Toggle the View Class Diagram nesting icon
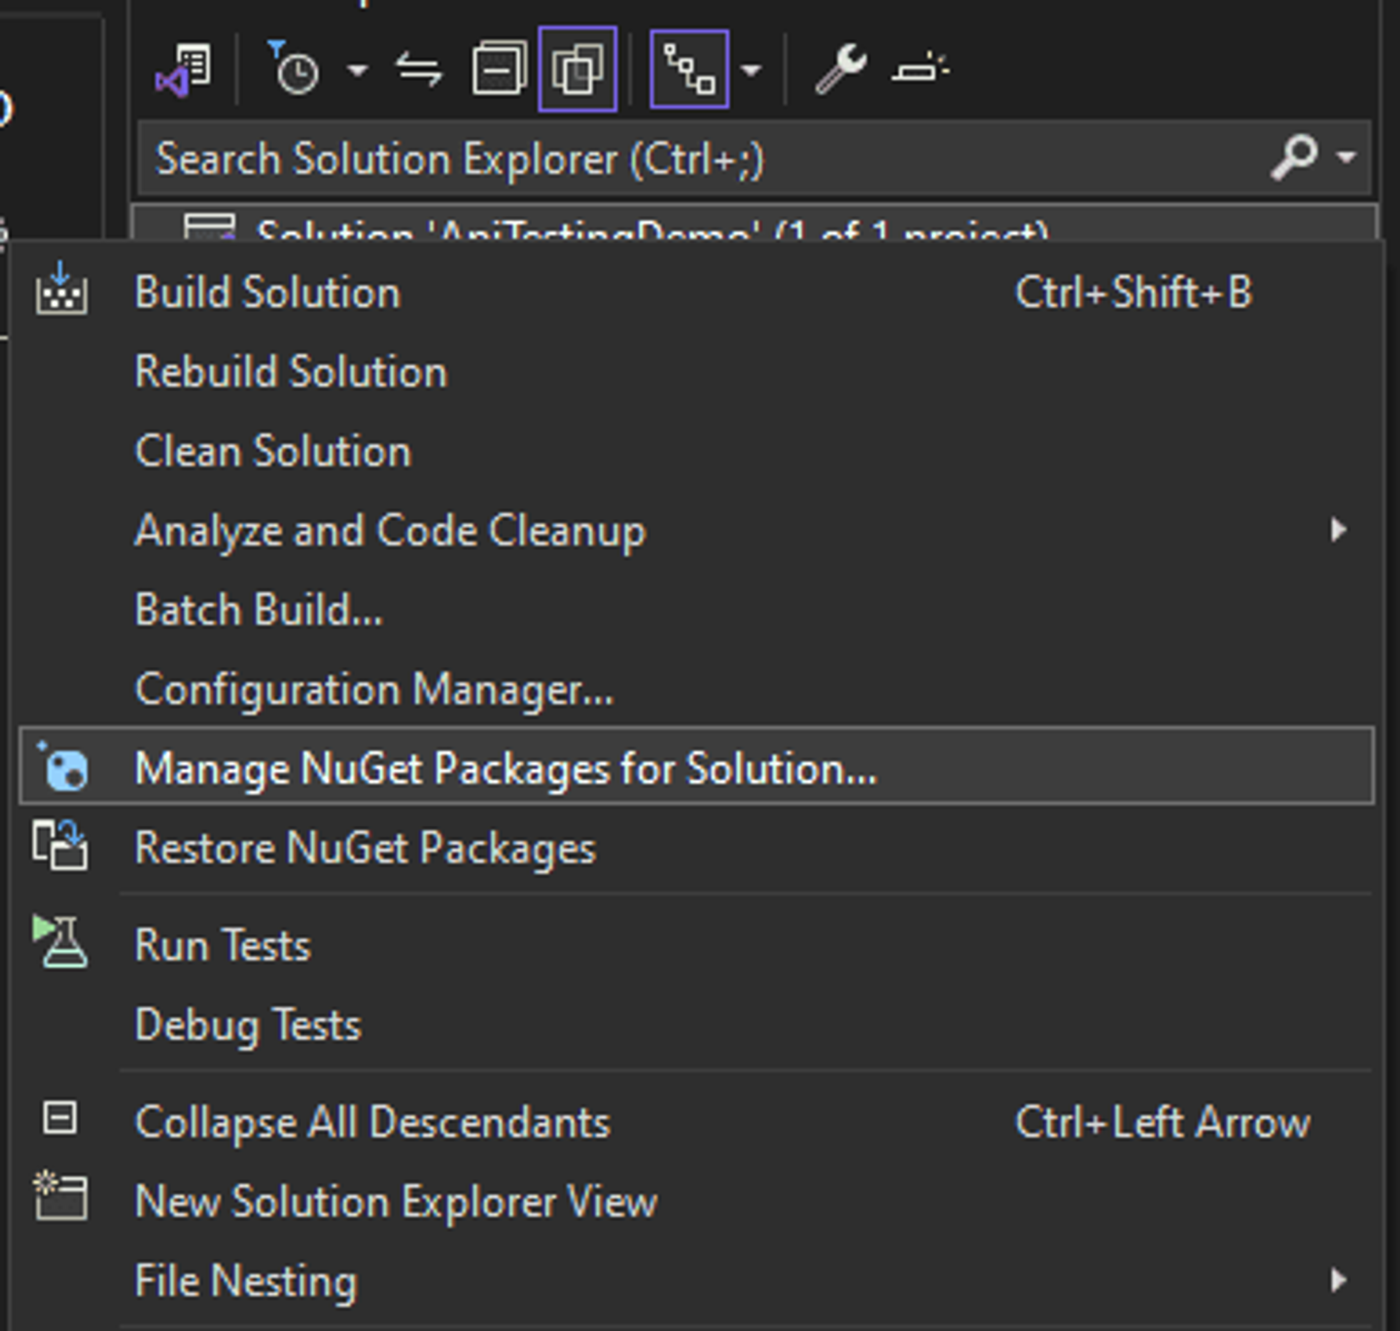Viewport: 1400px width, 1331px height. pos(689,69)
